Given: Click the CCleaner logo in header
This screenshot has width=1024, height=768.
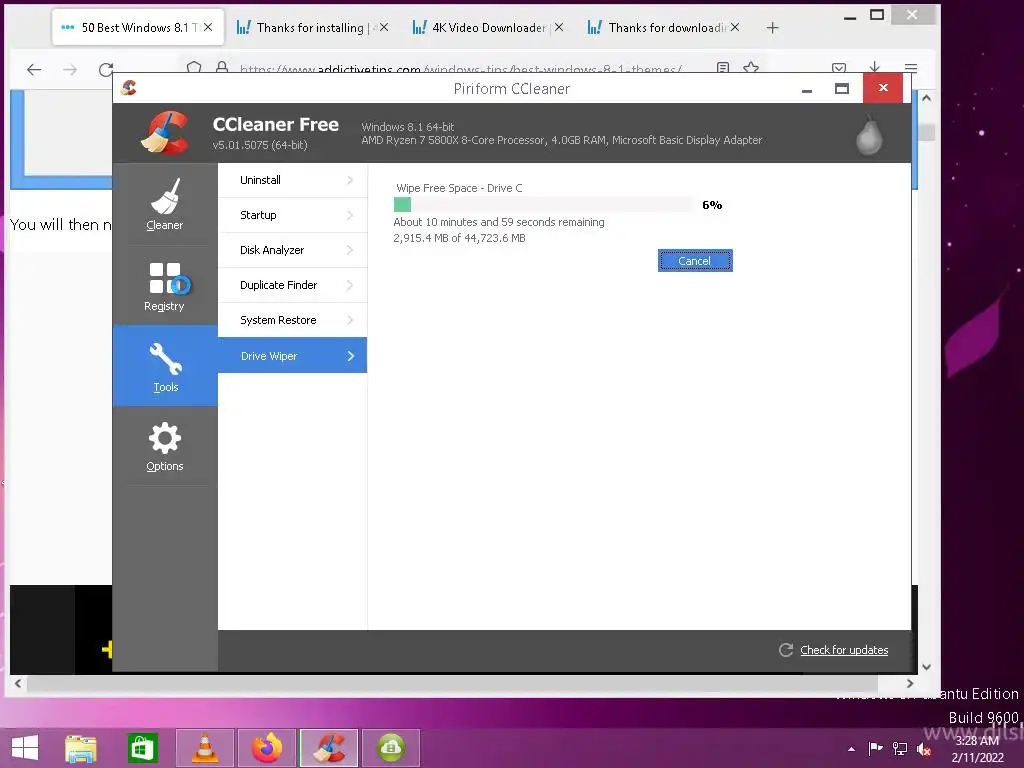Looking at the screenshot, I should pos(165,133).
